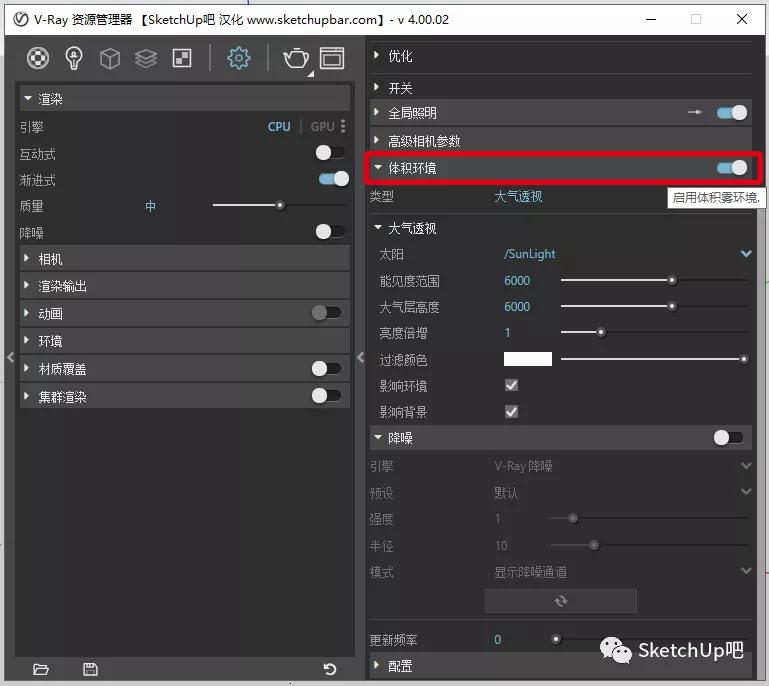The height and width of the screenshot is (686, 769).
Task: Revert settings to default arrow icon
Action: [330, 669]
